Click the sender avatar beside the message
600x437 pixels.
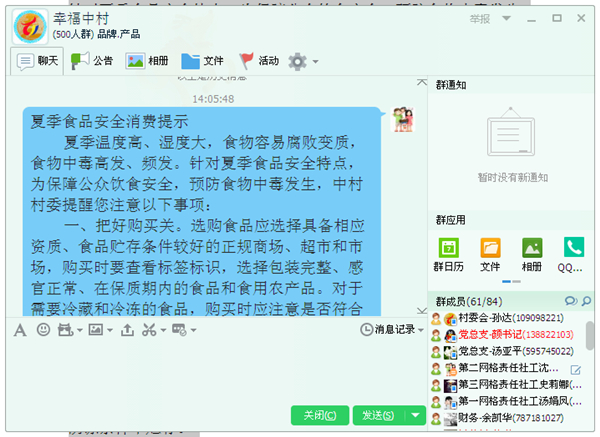(x=403, y=120)
